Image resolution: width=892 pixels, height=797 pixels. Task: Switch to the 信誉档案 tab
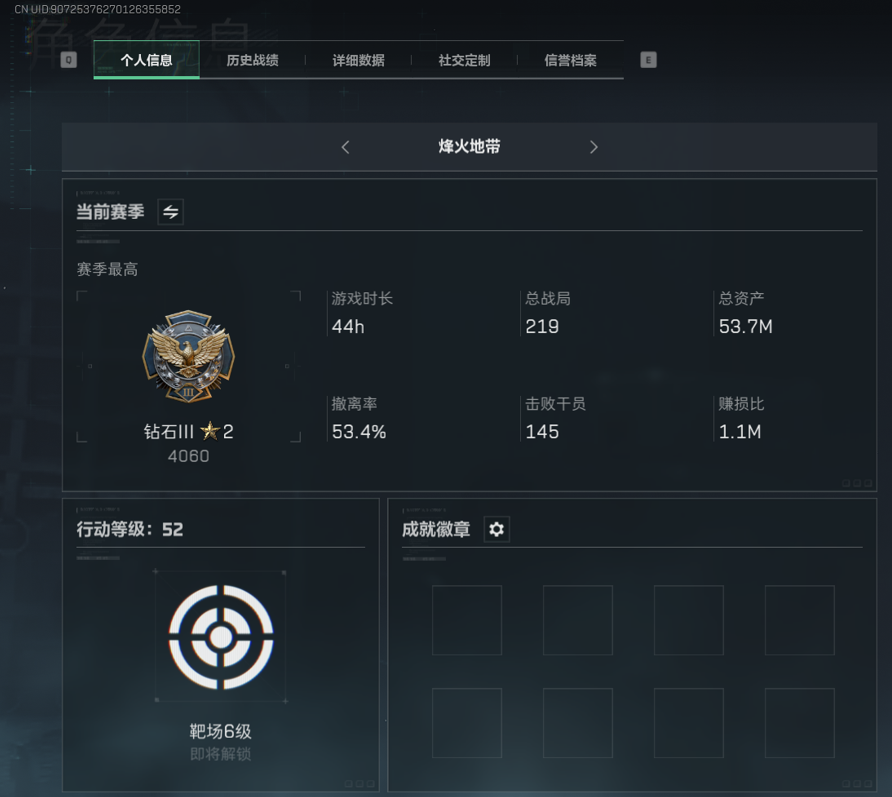[x=571, y=60]
